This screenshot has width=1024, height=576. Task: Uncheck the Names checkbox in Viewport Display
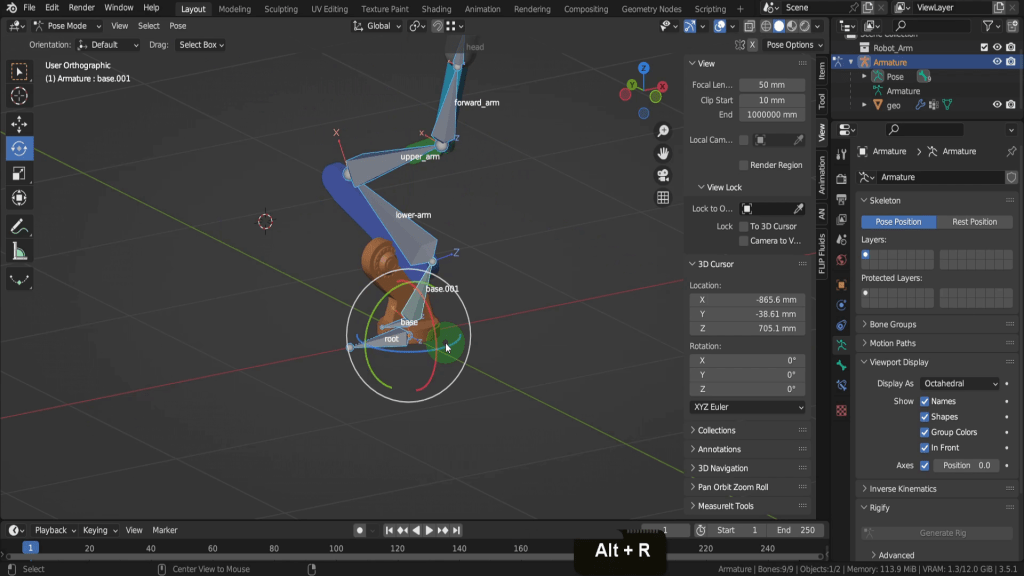pyautogui.click(x=925, y=401)
